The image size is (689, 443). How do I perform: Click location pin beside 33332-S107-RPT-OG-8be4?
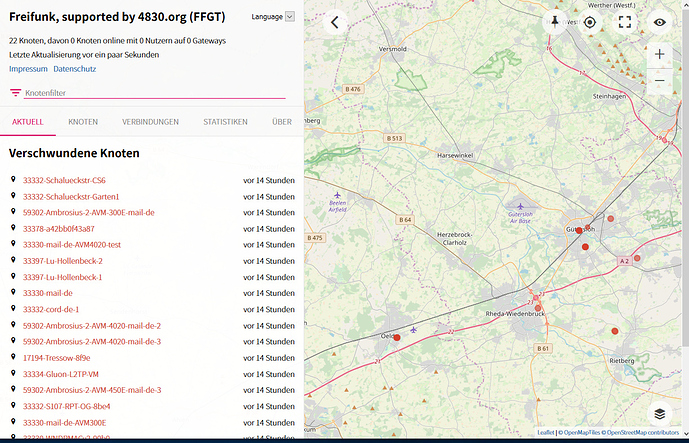(13, 405)
